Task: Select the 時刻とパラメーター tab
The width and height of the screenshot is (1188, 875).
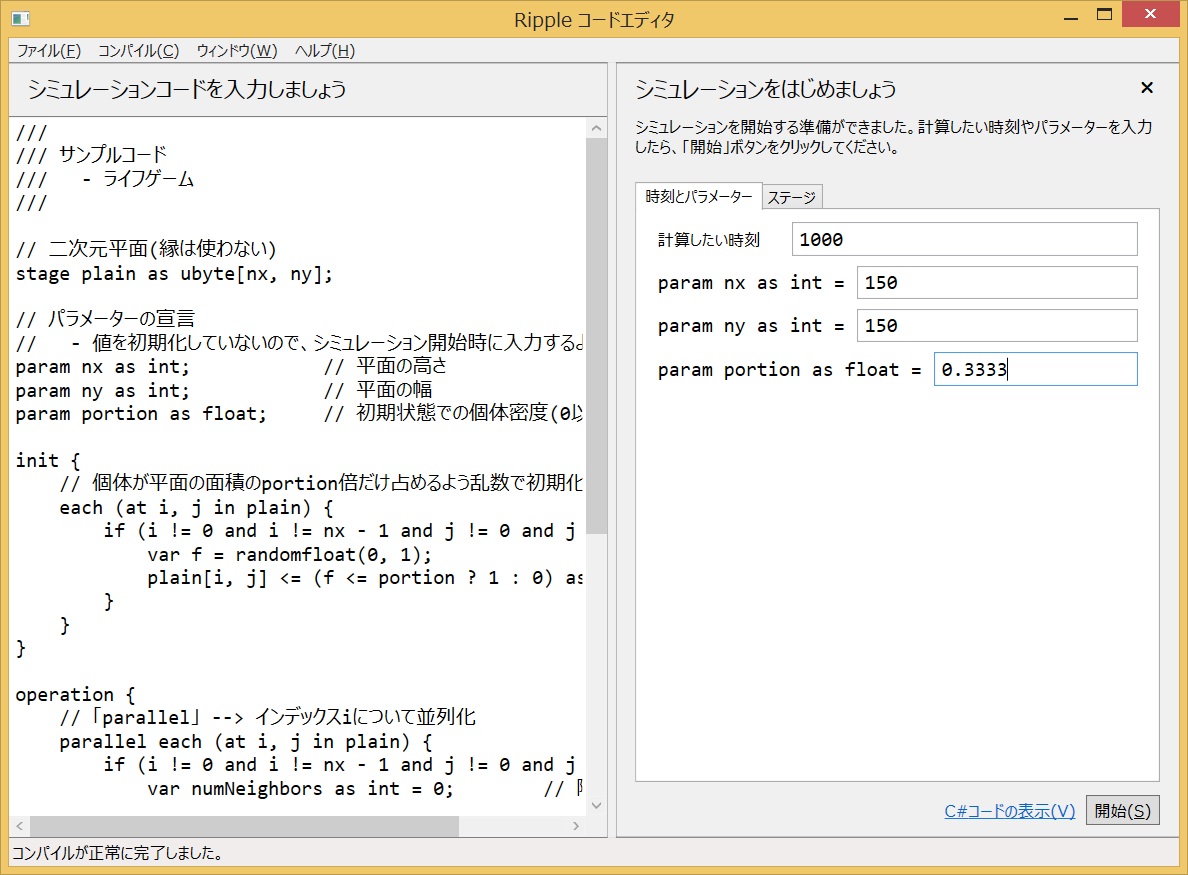Action: point(699,196)
